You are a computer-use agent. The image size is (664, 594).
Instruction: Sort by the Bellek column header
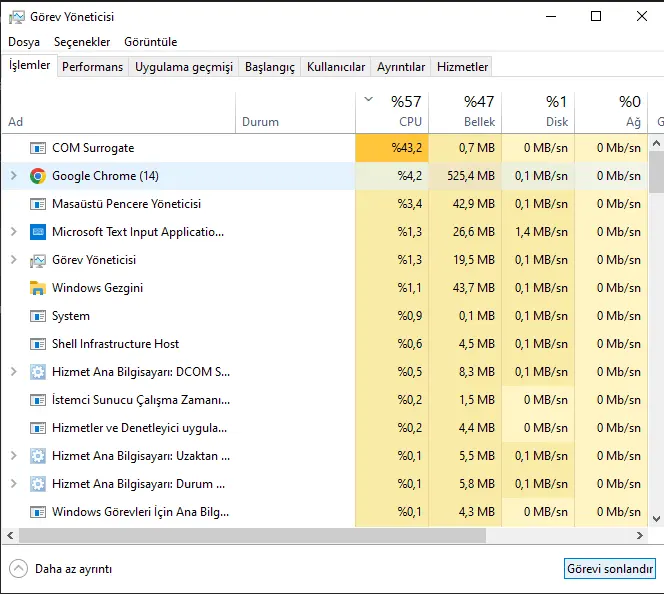pyautogui.click(x=465, y=112)
